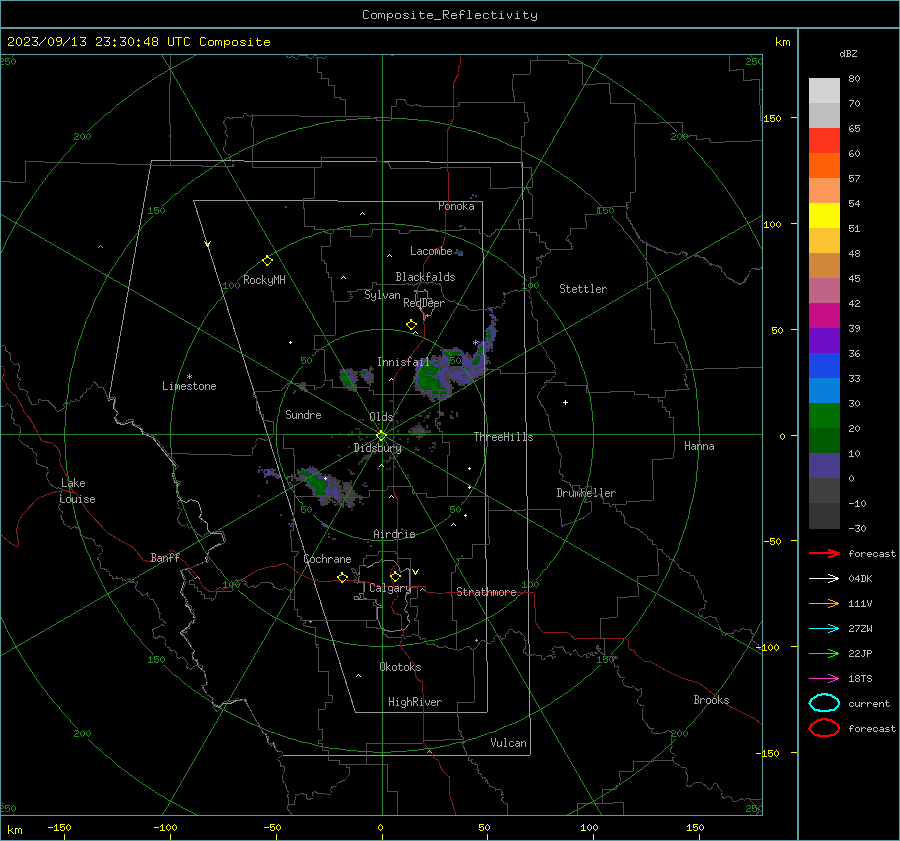The height and width of the screenshot is (841, 900).
Task: Click the Limestone label
Action: [189, 386]
